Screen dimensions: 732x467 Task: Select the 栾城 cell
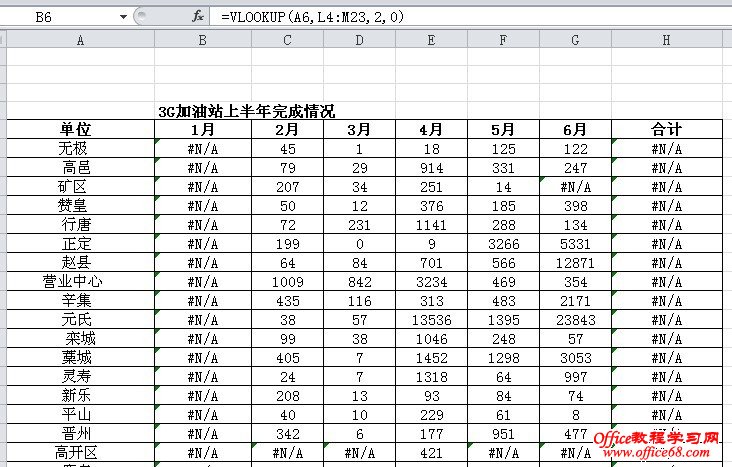[x=80, y=339]
